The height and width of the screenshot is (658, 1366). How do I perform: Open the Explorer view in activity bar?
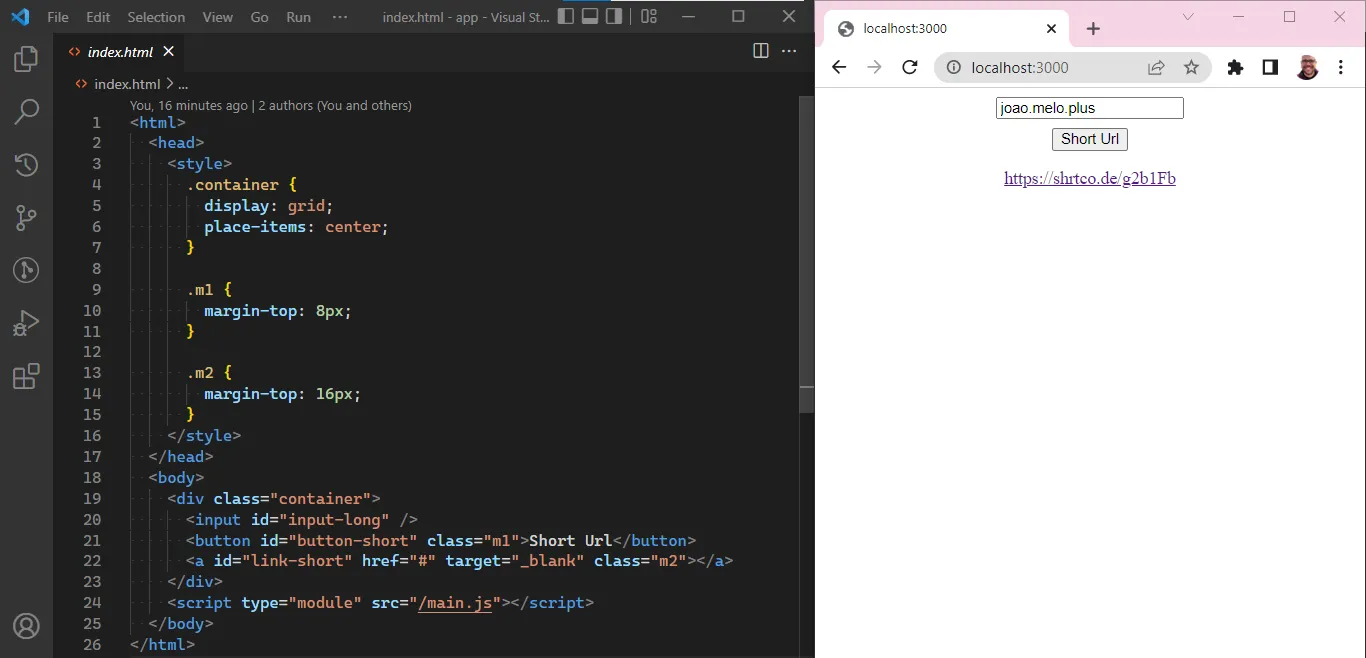pyautogui.click(x=26, y=60)
